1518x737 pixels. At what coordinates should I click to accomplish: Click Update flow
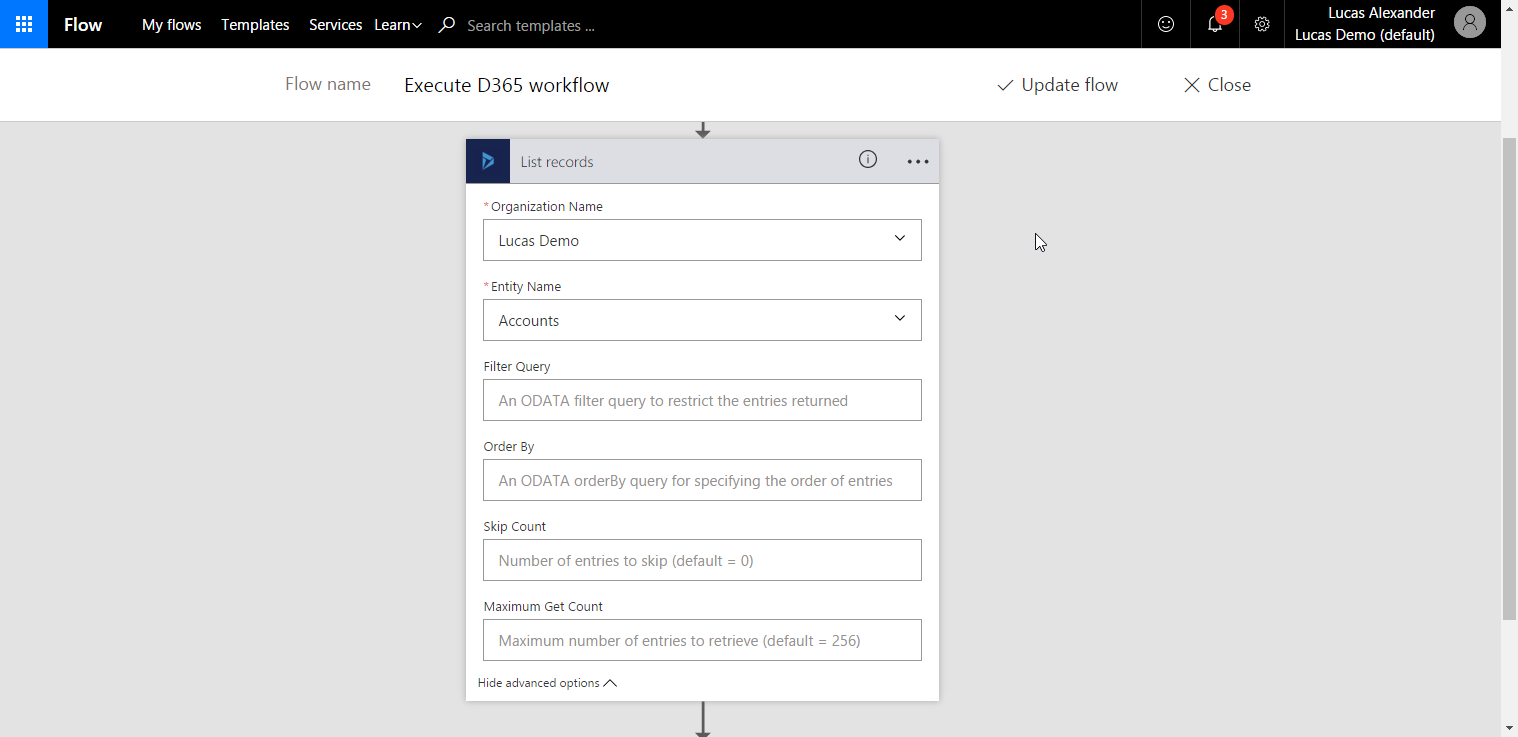point(1057,85)
